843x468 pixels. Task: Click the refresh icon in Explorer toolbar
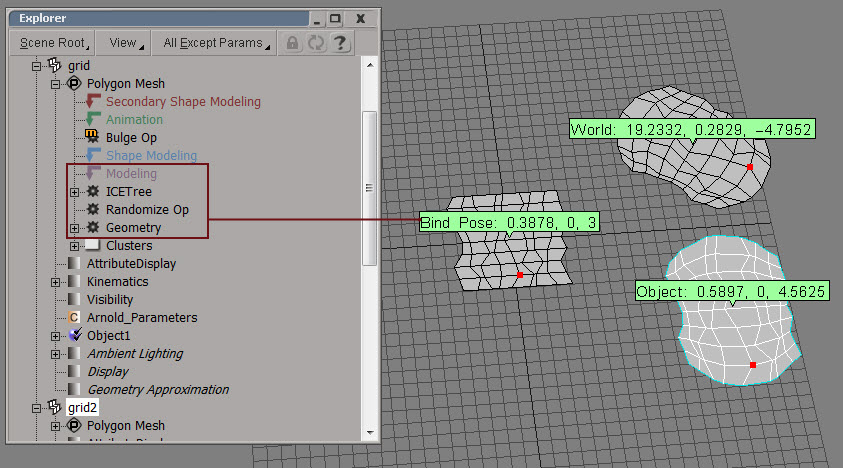(317, 43)
